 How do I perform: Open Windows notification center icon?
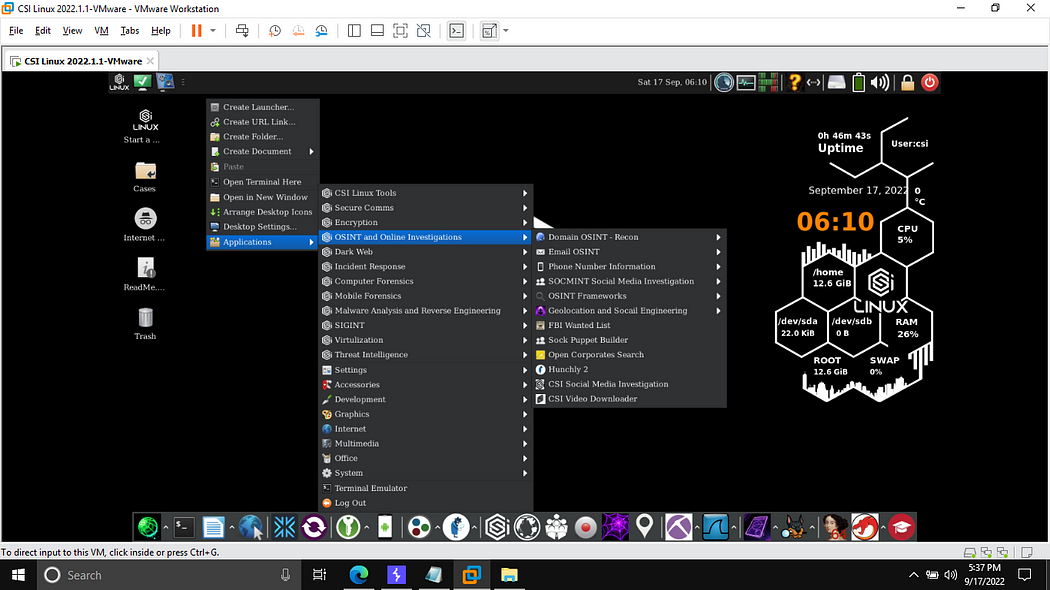click(x=1025, y=575)
